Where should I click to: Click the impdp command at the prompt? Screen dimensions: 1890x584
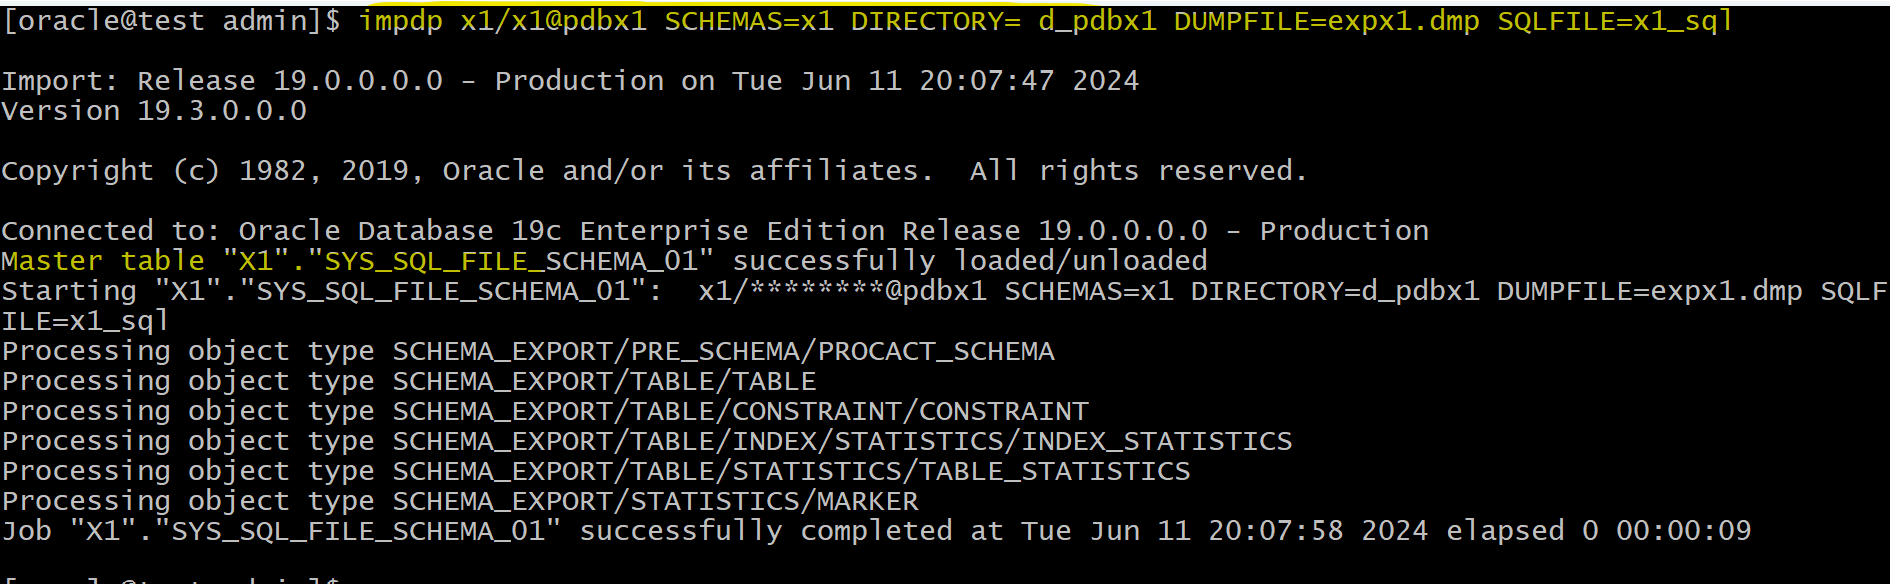coord(400,21)
